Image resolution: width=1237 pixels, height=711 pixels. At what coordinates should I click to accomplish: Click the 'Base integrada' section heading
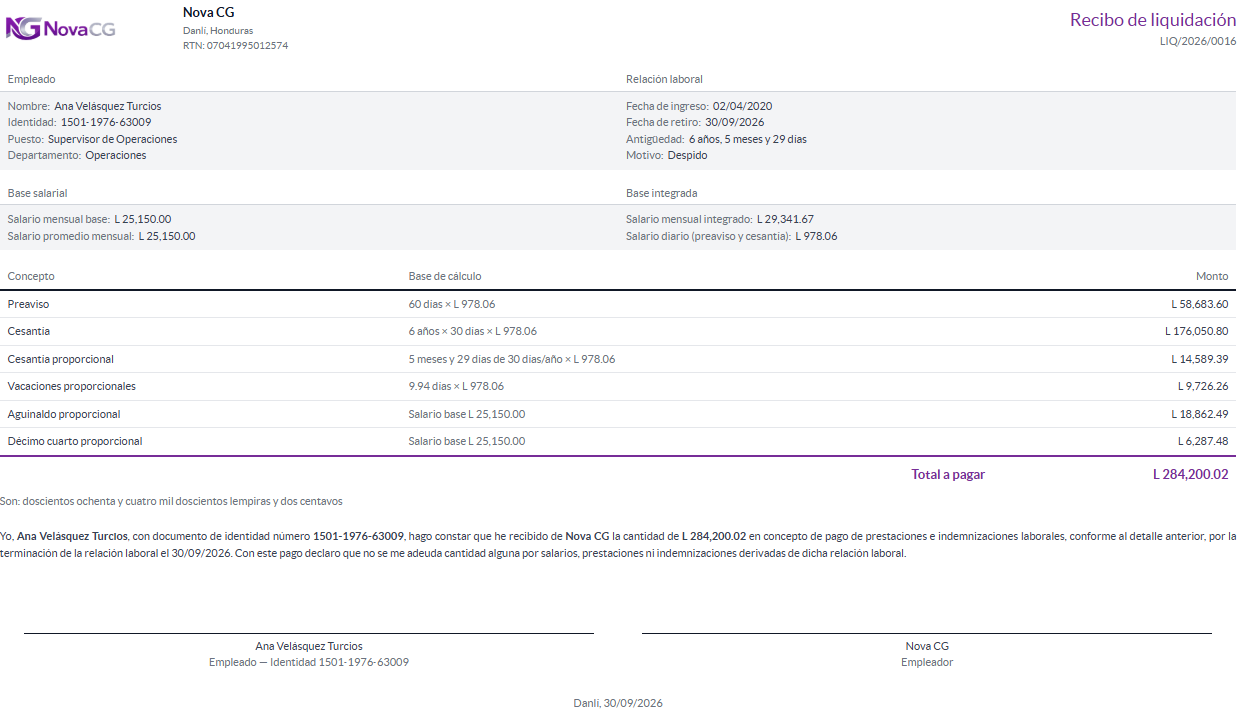point(662,193)
